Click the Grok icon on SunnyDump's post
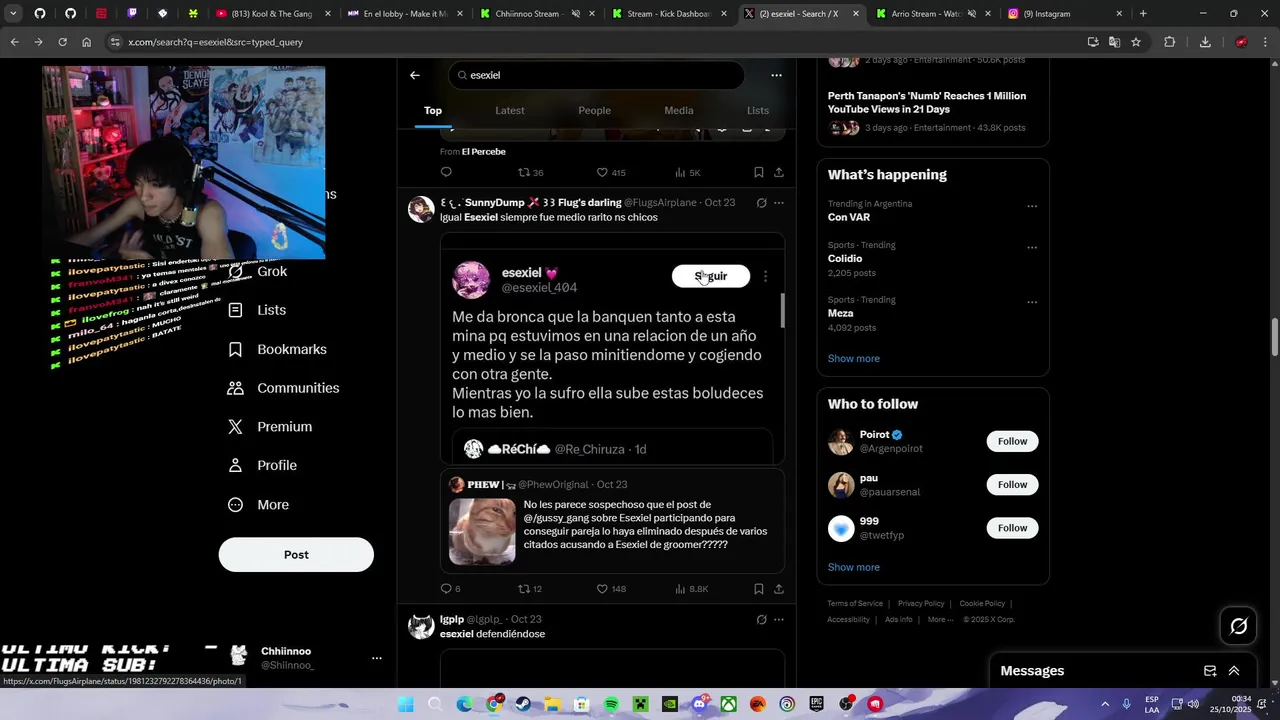The image size is (1280, 720). (x=761, y=203)
